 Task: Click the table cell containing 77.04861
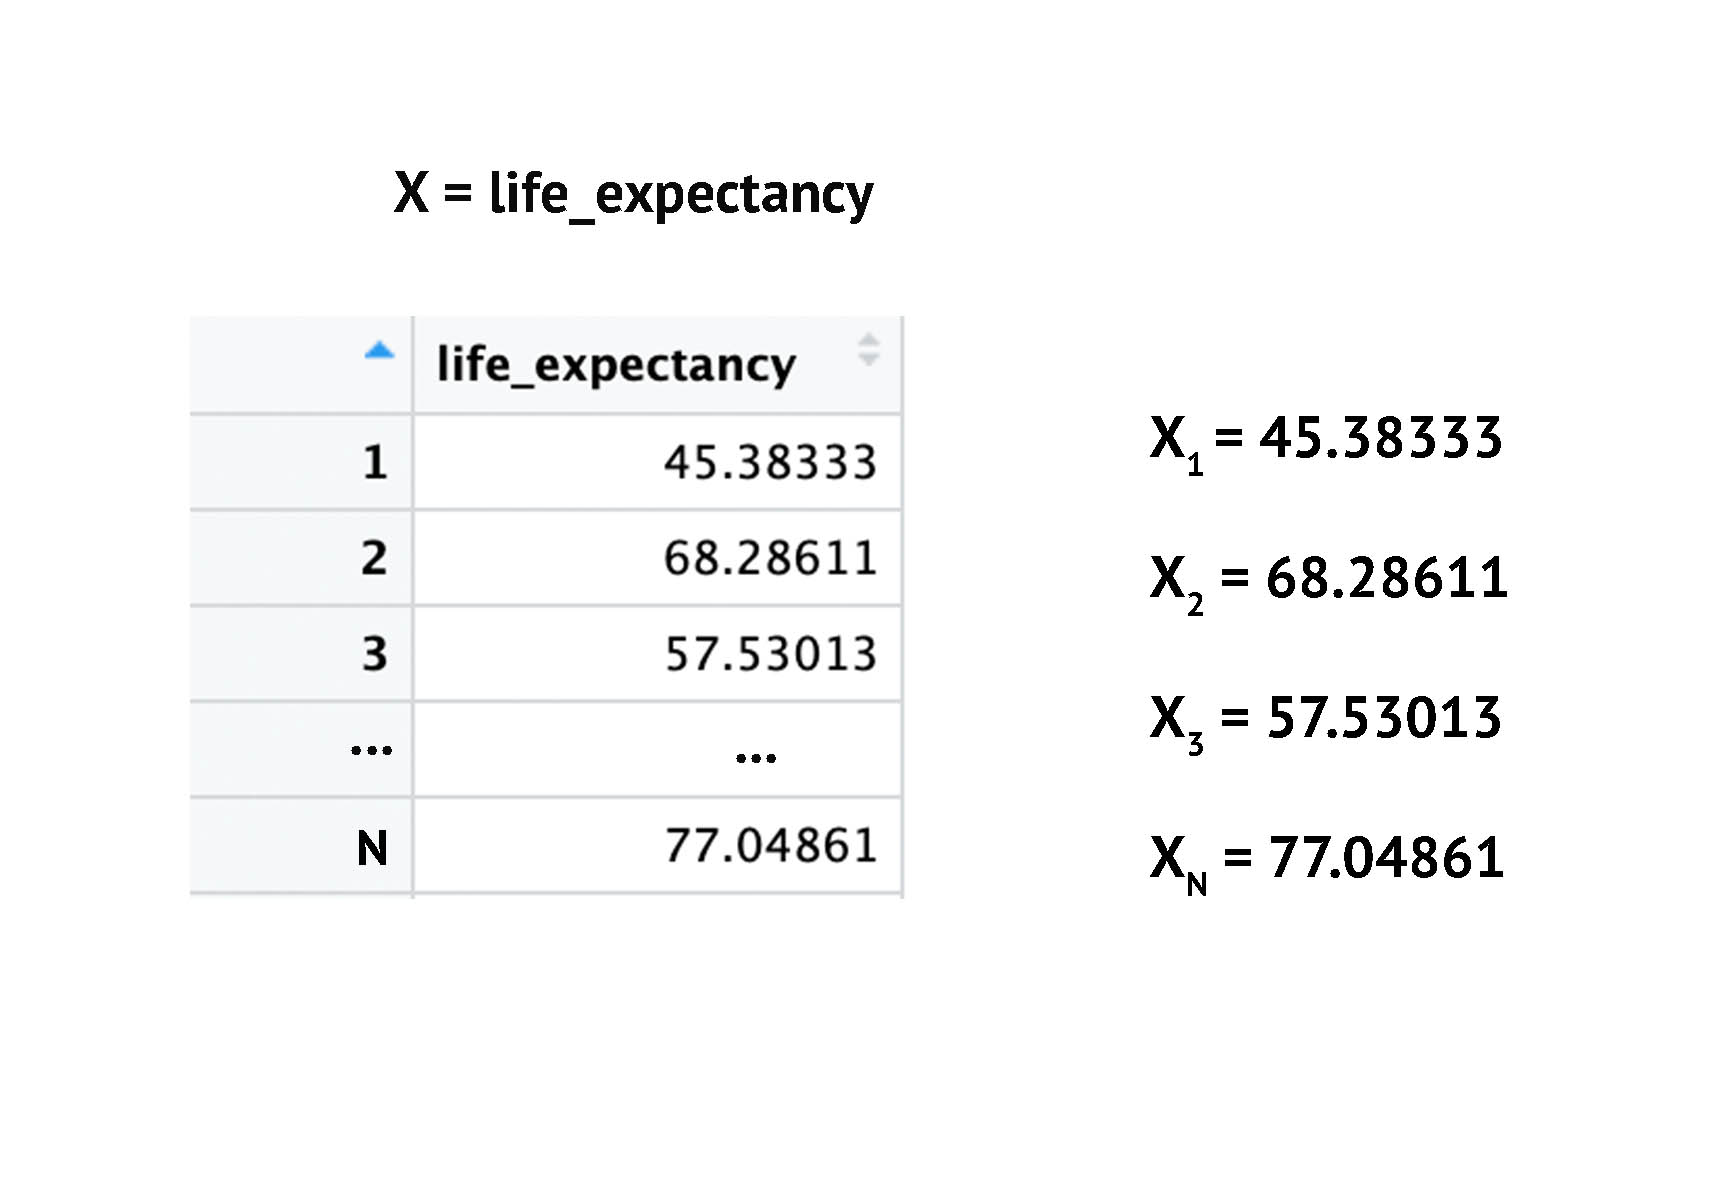770,846
